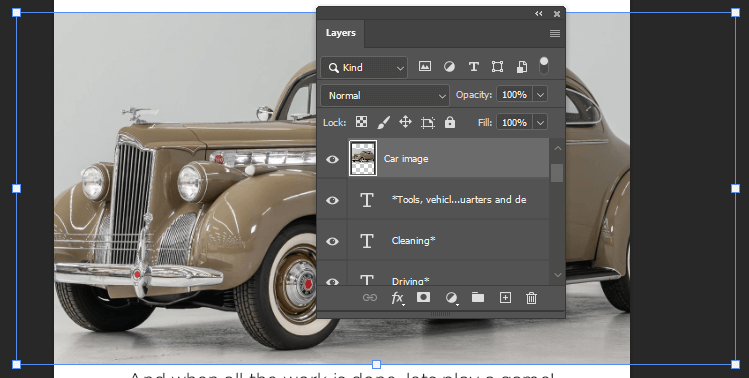Toggle the layer filtering switch
The height and width of the screenshot is (378, 749).
pos(544,65)
